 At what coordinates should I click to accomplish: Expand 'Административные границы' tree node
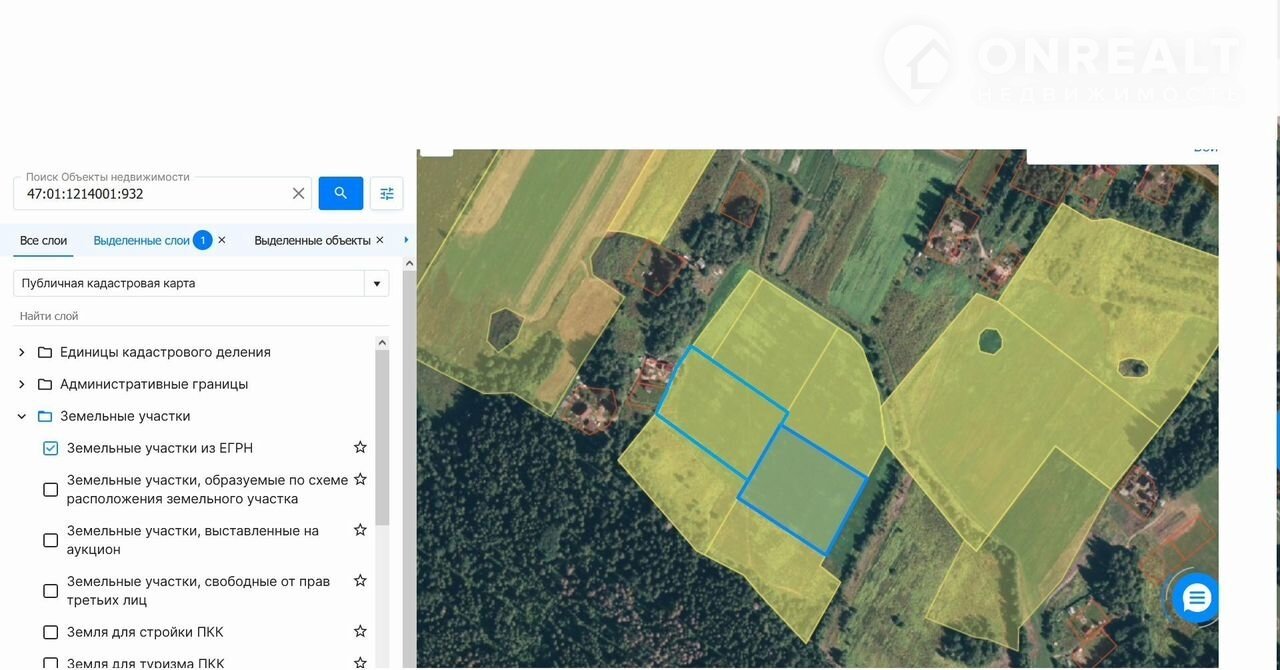(x=22, y=384)
